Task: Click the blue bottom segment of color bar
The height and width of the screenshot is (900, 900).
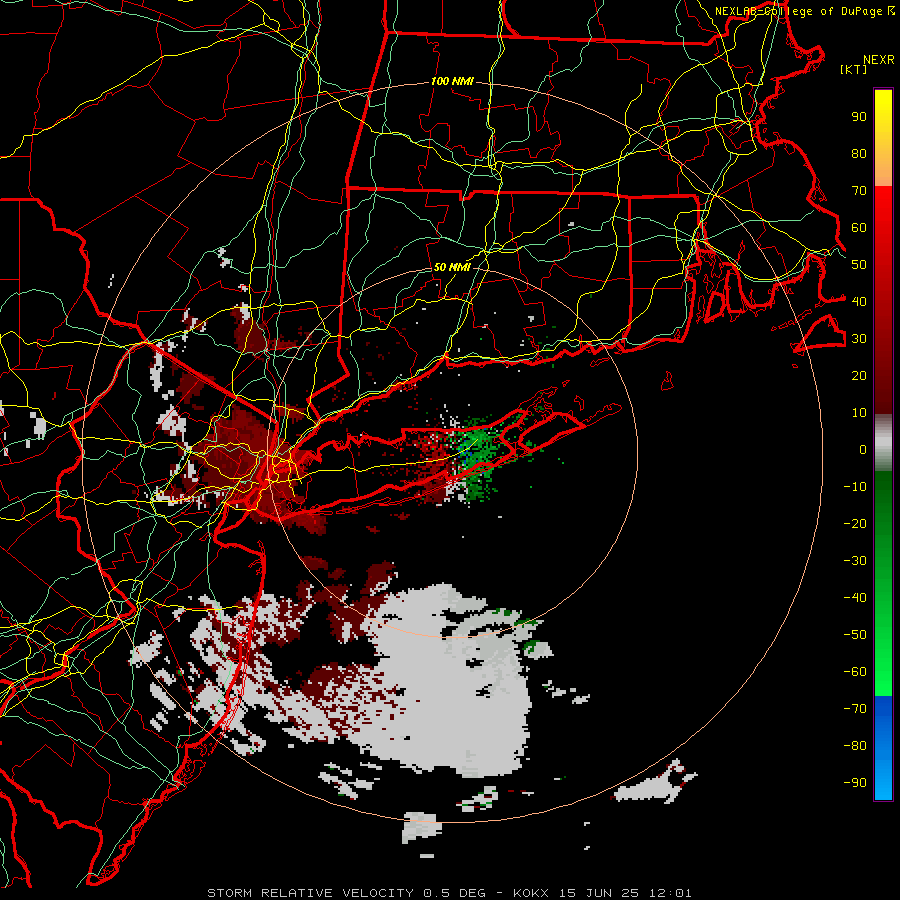Action: point(883,748)
